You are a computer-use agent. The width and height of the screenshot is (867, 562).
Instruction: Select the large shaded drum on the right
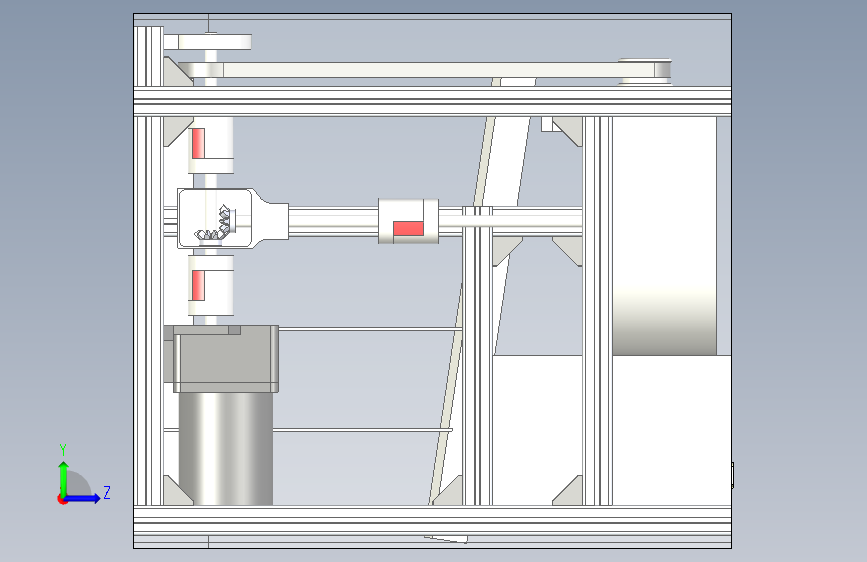(x=664, y=236)
